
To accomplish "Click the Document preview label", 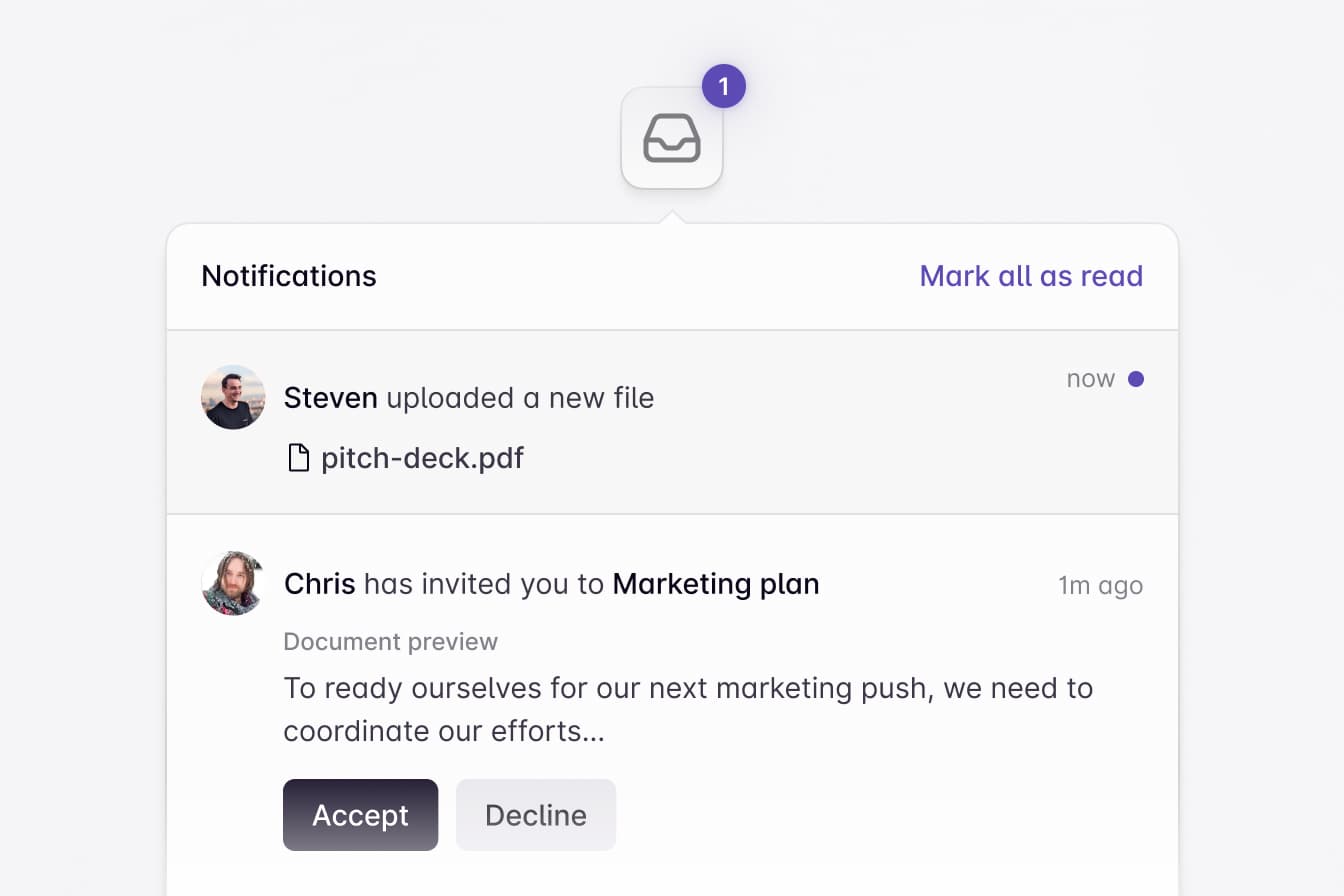I will (390, 642).
